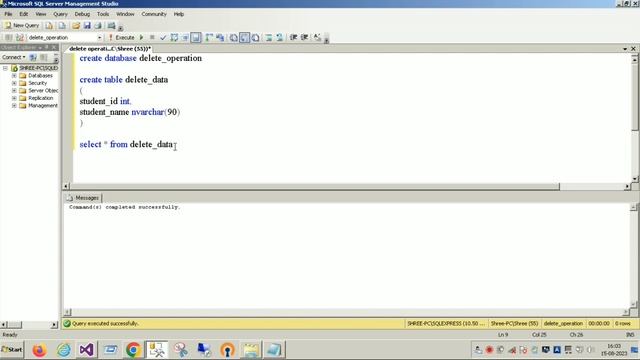Toggle IntelliSense Enabled button
Viewport: 640px width, 360px height.
[196, 38]
